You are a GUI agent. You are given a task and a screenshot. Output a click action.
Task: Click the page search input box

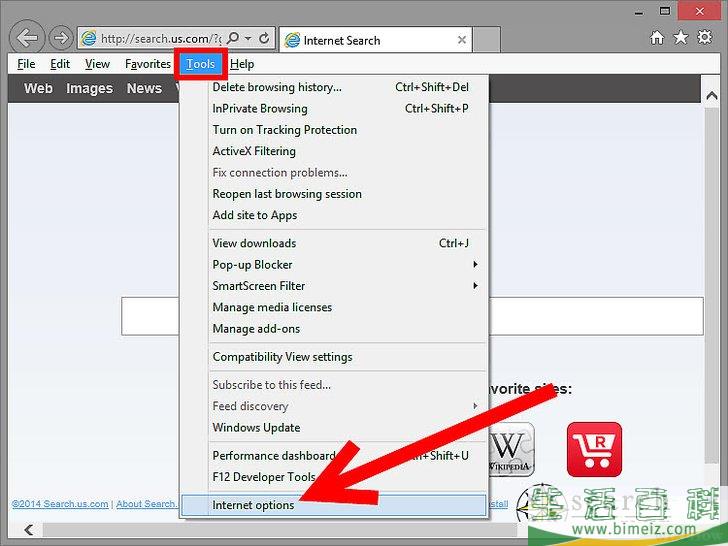point(412,316)
